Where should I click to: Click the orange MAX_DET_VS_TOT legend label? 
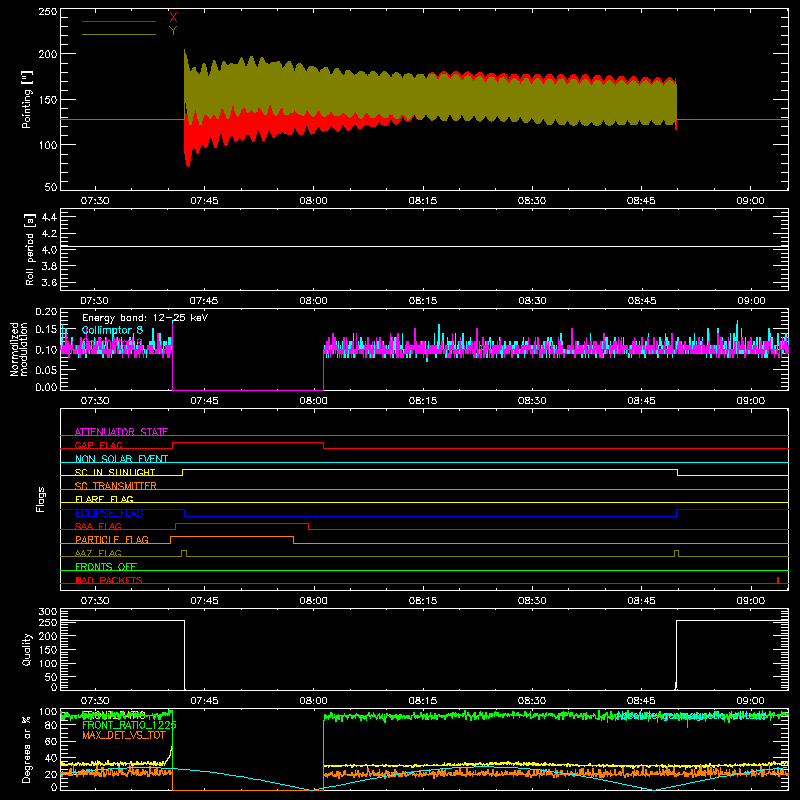click(x=123, y=735)
